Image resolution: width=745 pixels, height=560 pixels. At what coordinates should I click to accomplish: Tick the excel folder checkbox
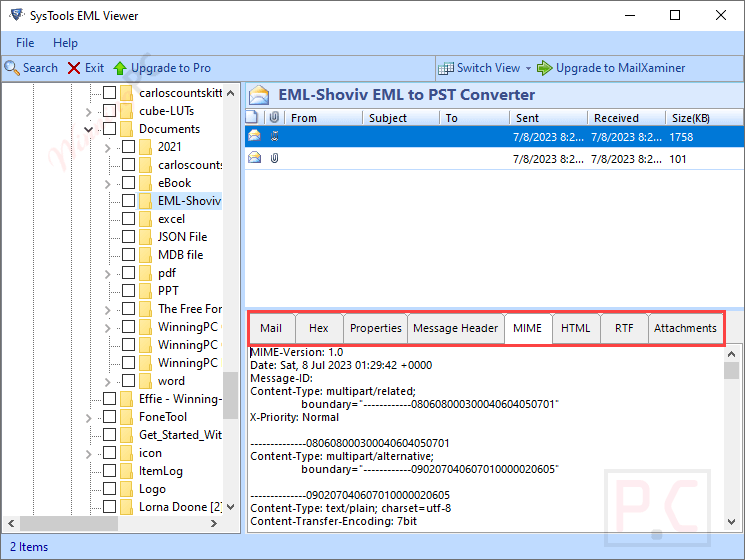point(129,219)
